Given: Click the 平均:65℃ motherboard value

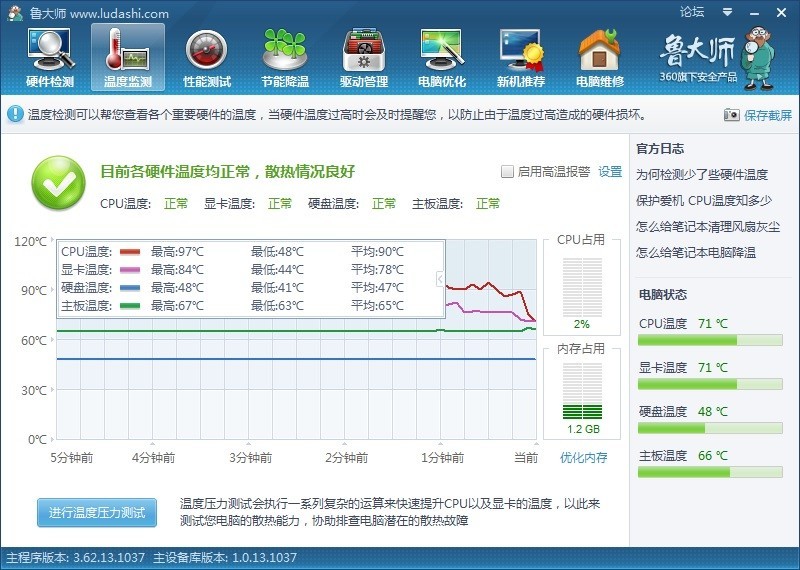Looking at the screenshot, I should point(377,306).
